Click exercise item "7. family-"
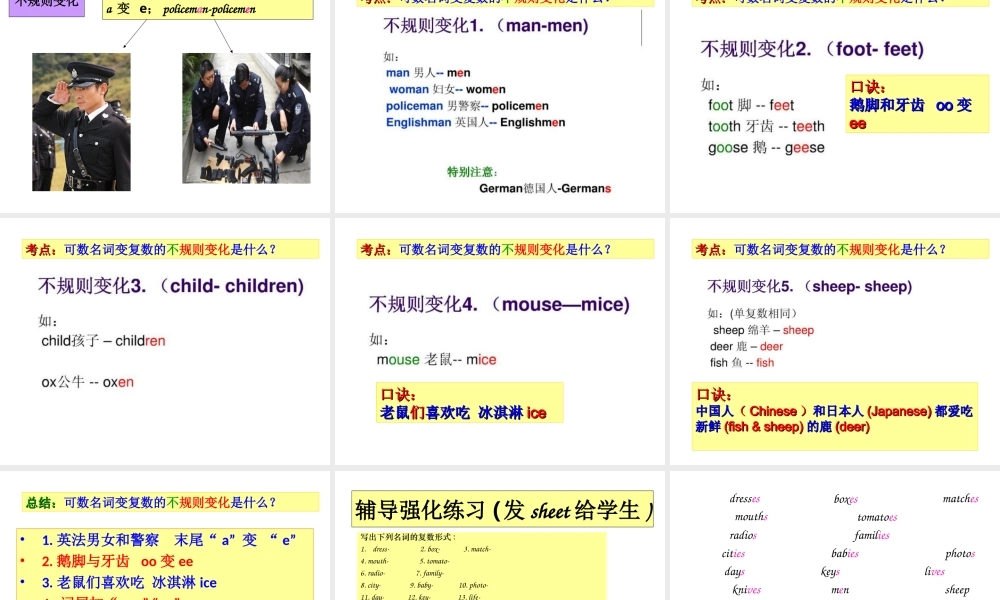The image size is (1000, 600). tap(430, 573)
